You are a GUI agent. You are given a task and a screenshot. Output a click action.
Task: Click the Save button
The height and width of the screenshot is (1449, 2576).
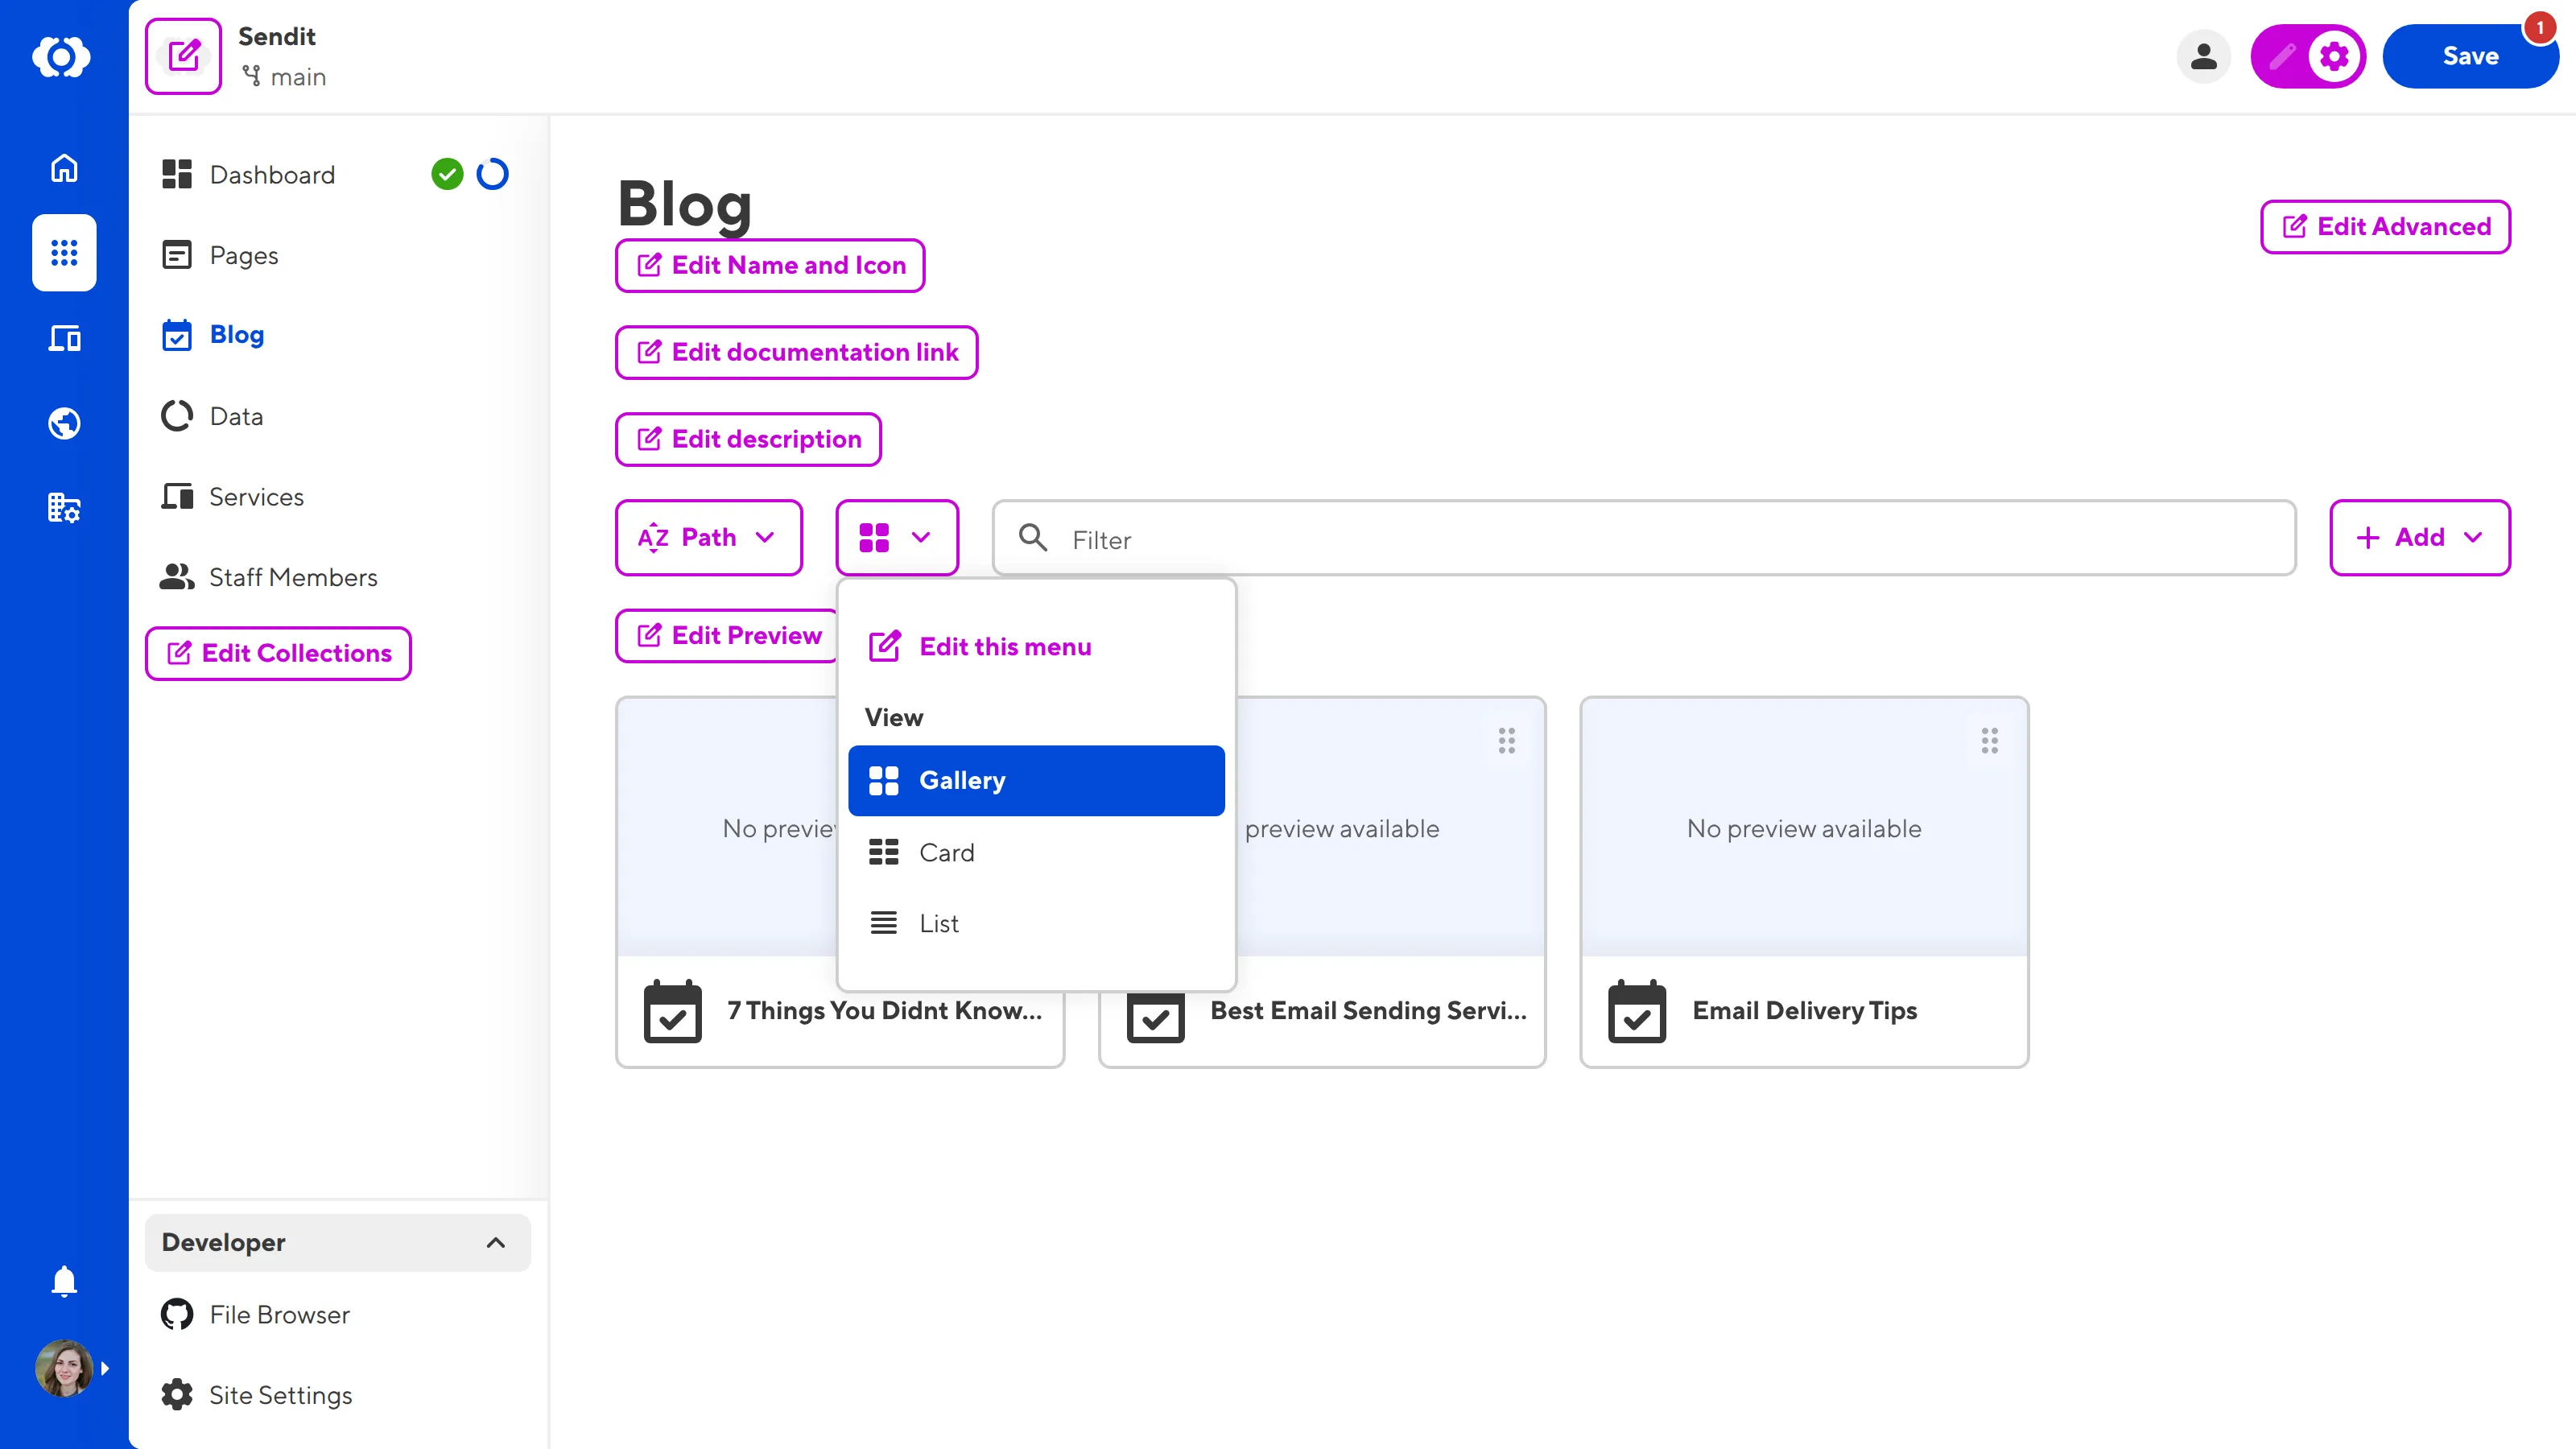coord(2470,56)
